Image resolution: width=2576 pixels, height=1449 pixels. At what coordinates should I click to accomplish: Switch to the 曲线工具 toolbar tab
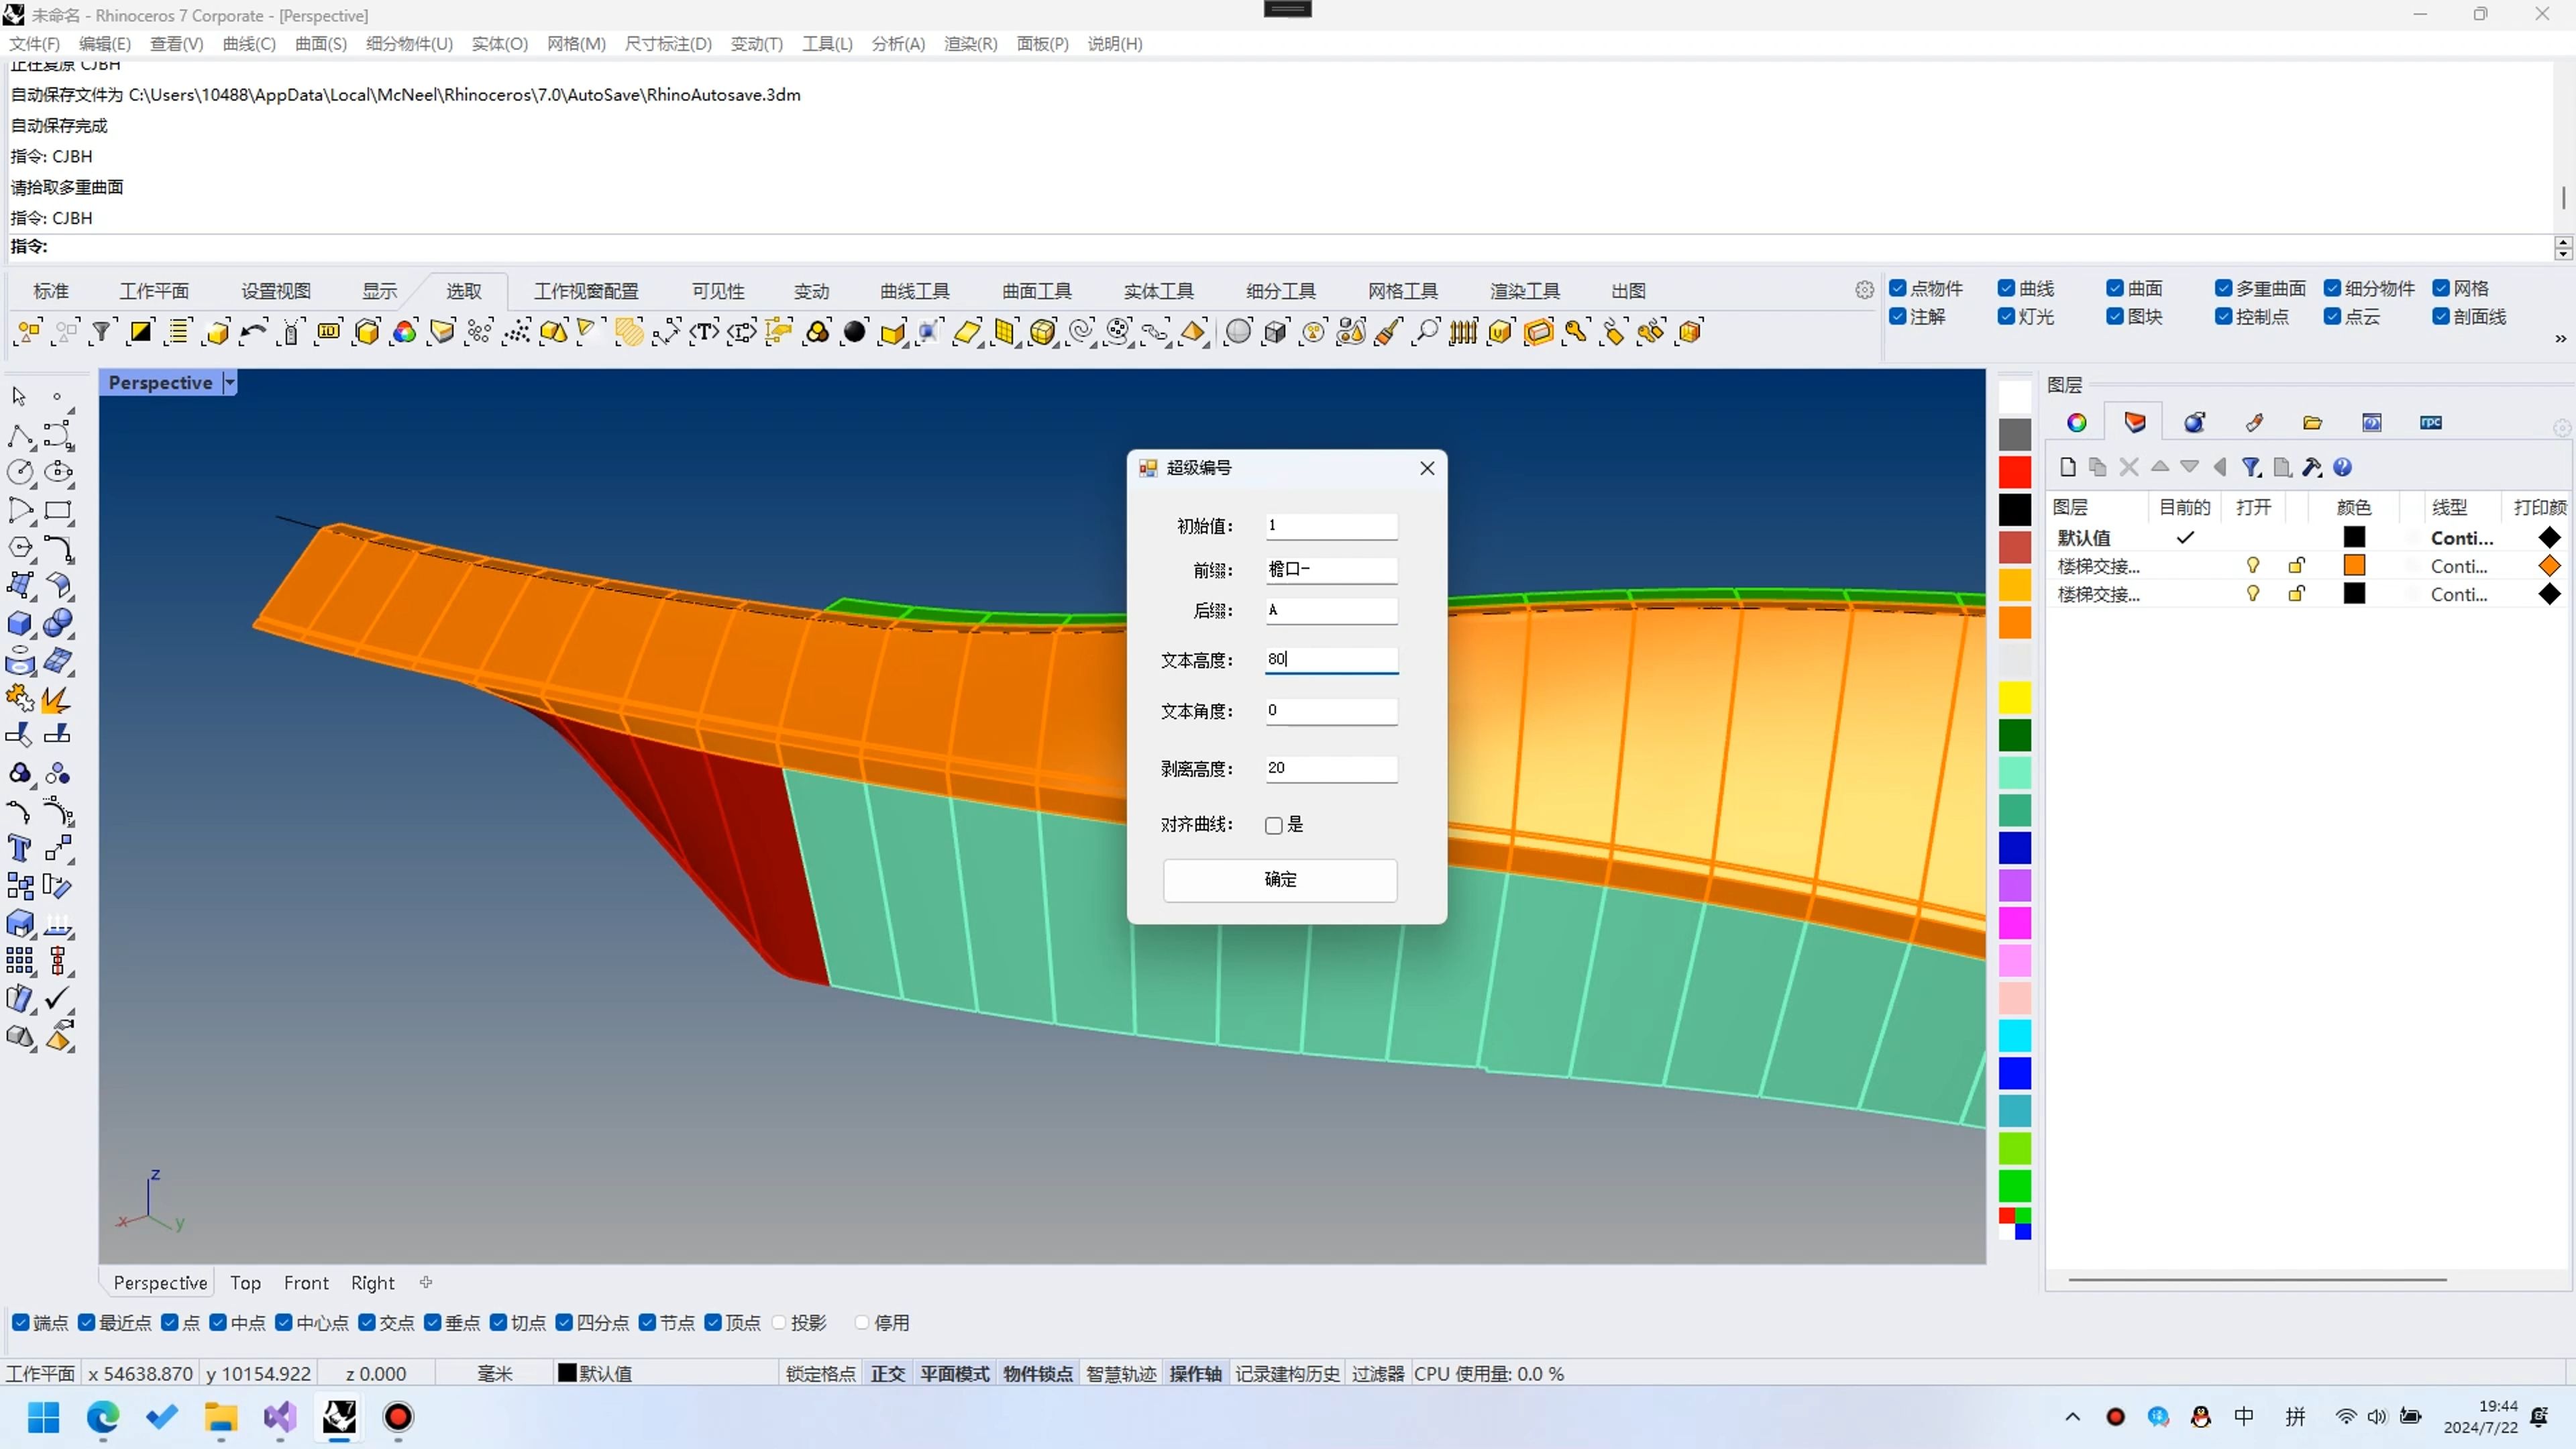914,291
